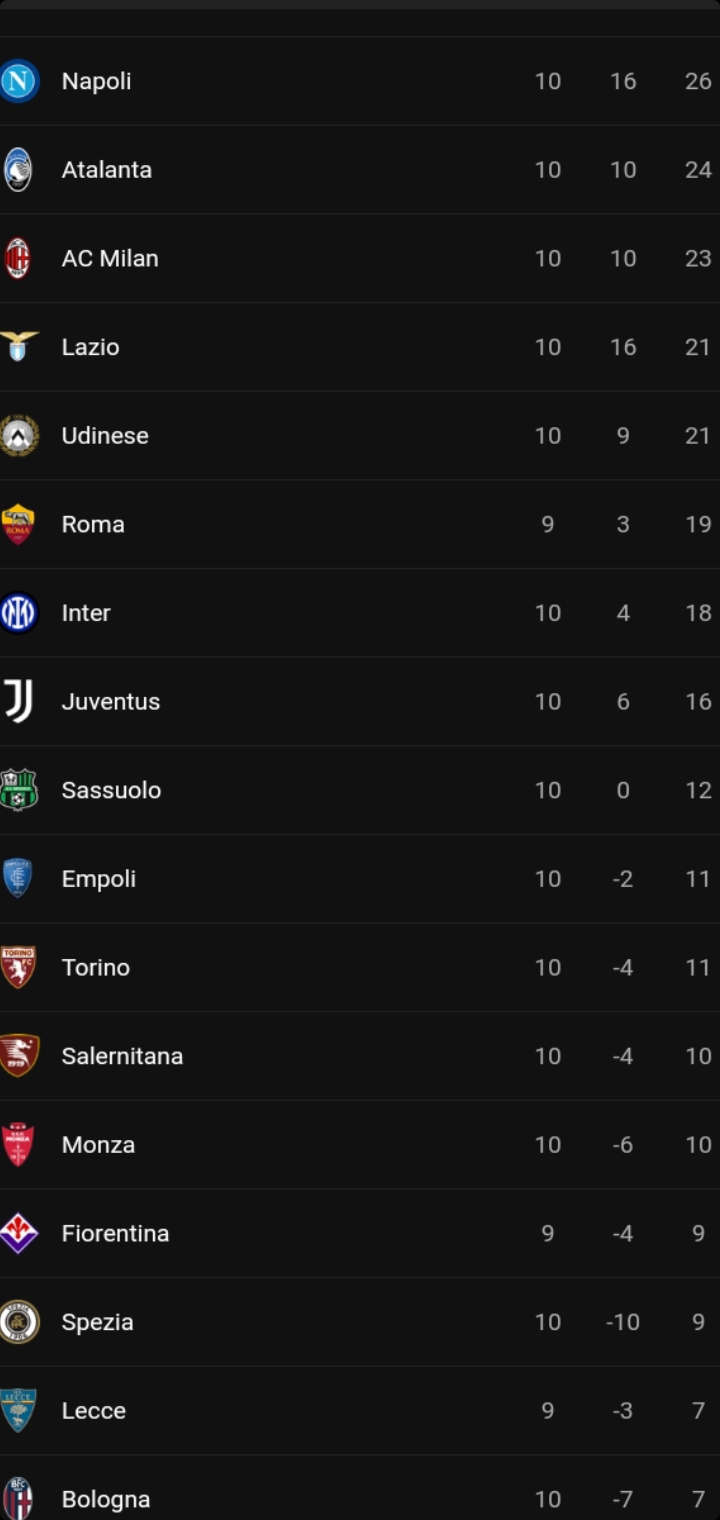Tap the Torino bull crest
The image size is (720, 1520).
pyautogui.click(x=19, y=967)
